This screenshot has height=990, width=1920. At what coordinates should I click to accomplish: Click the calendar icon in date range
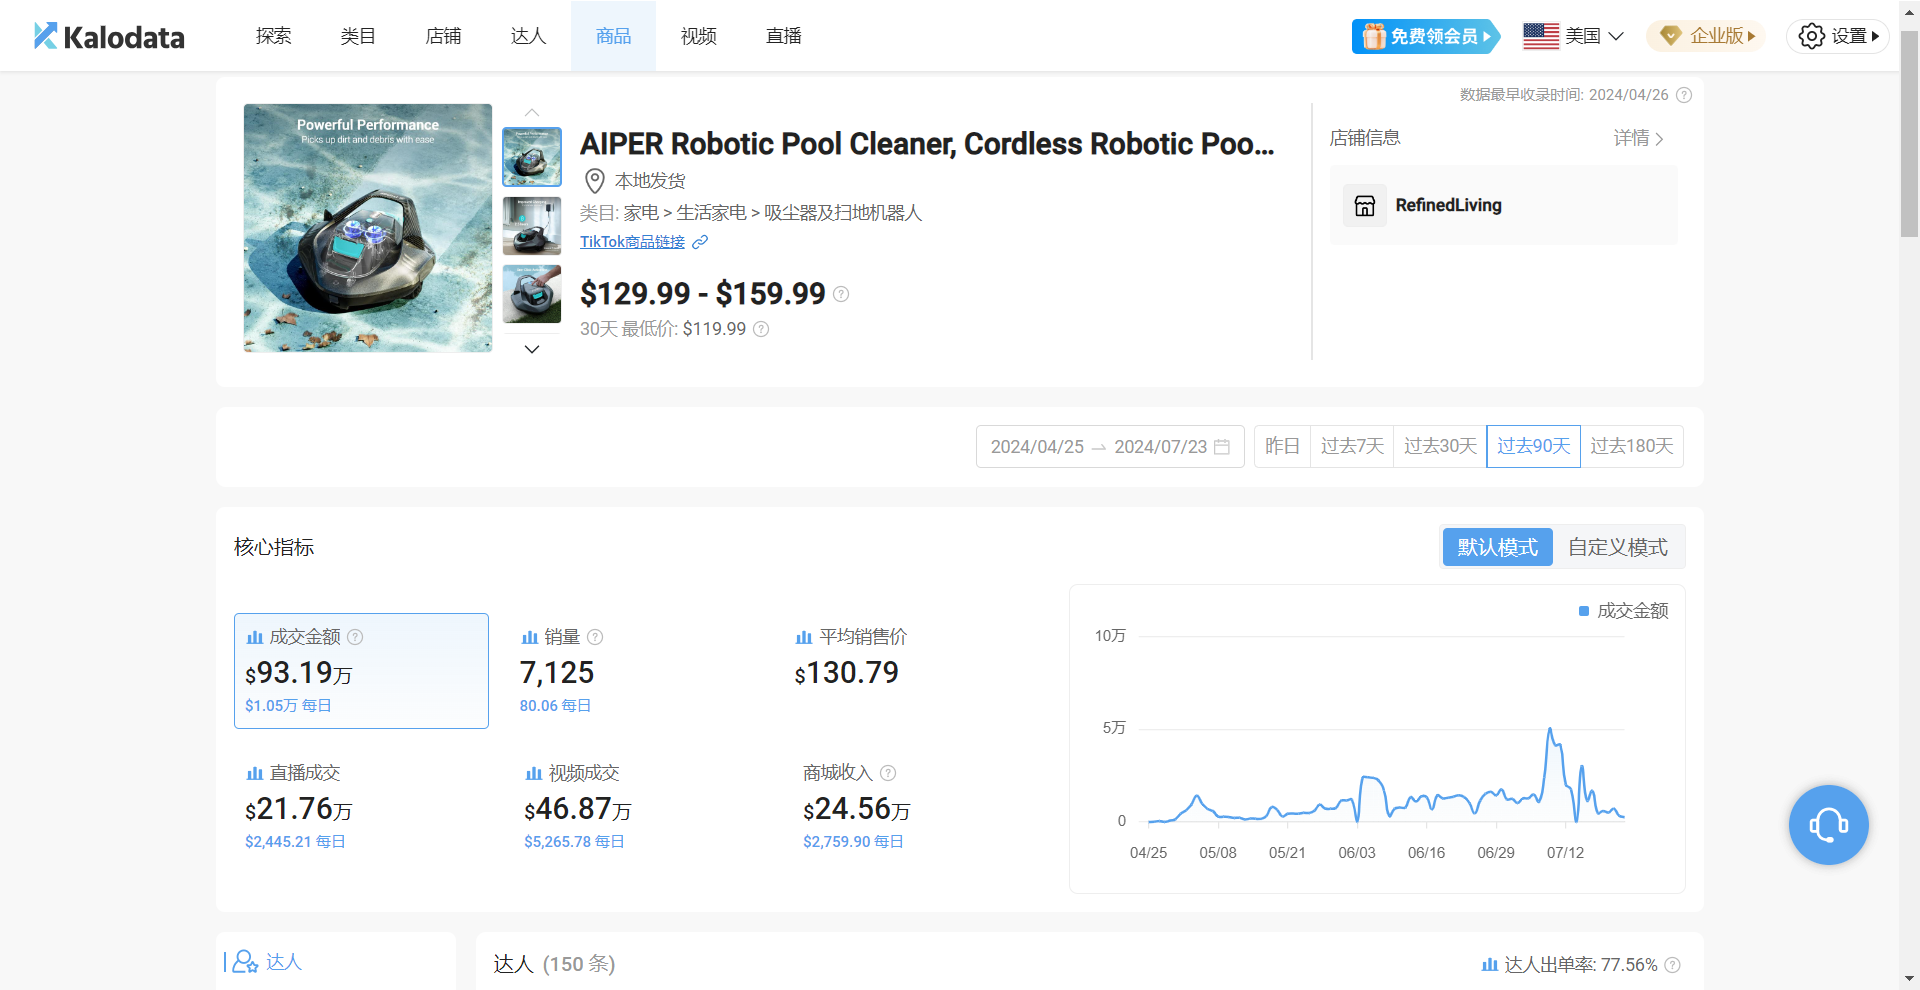click(1222, 447)
